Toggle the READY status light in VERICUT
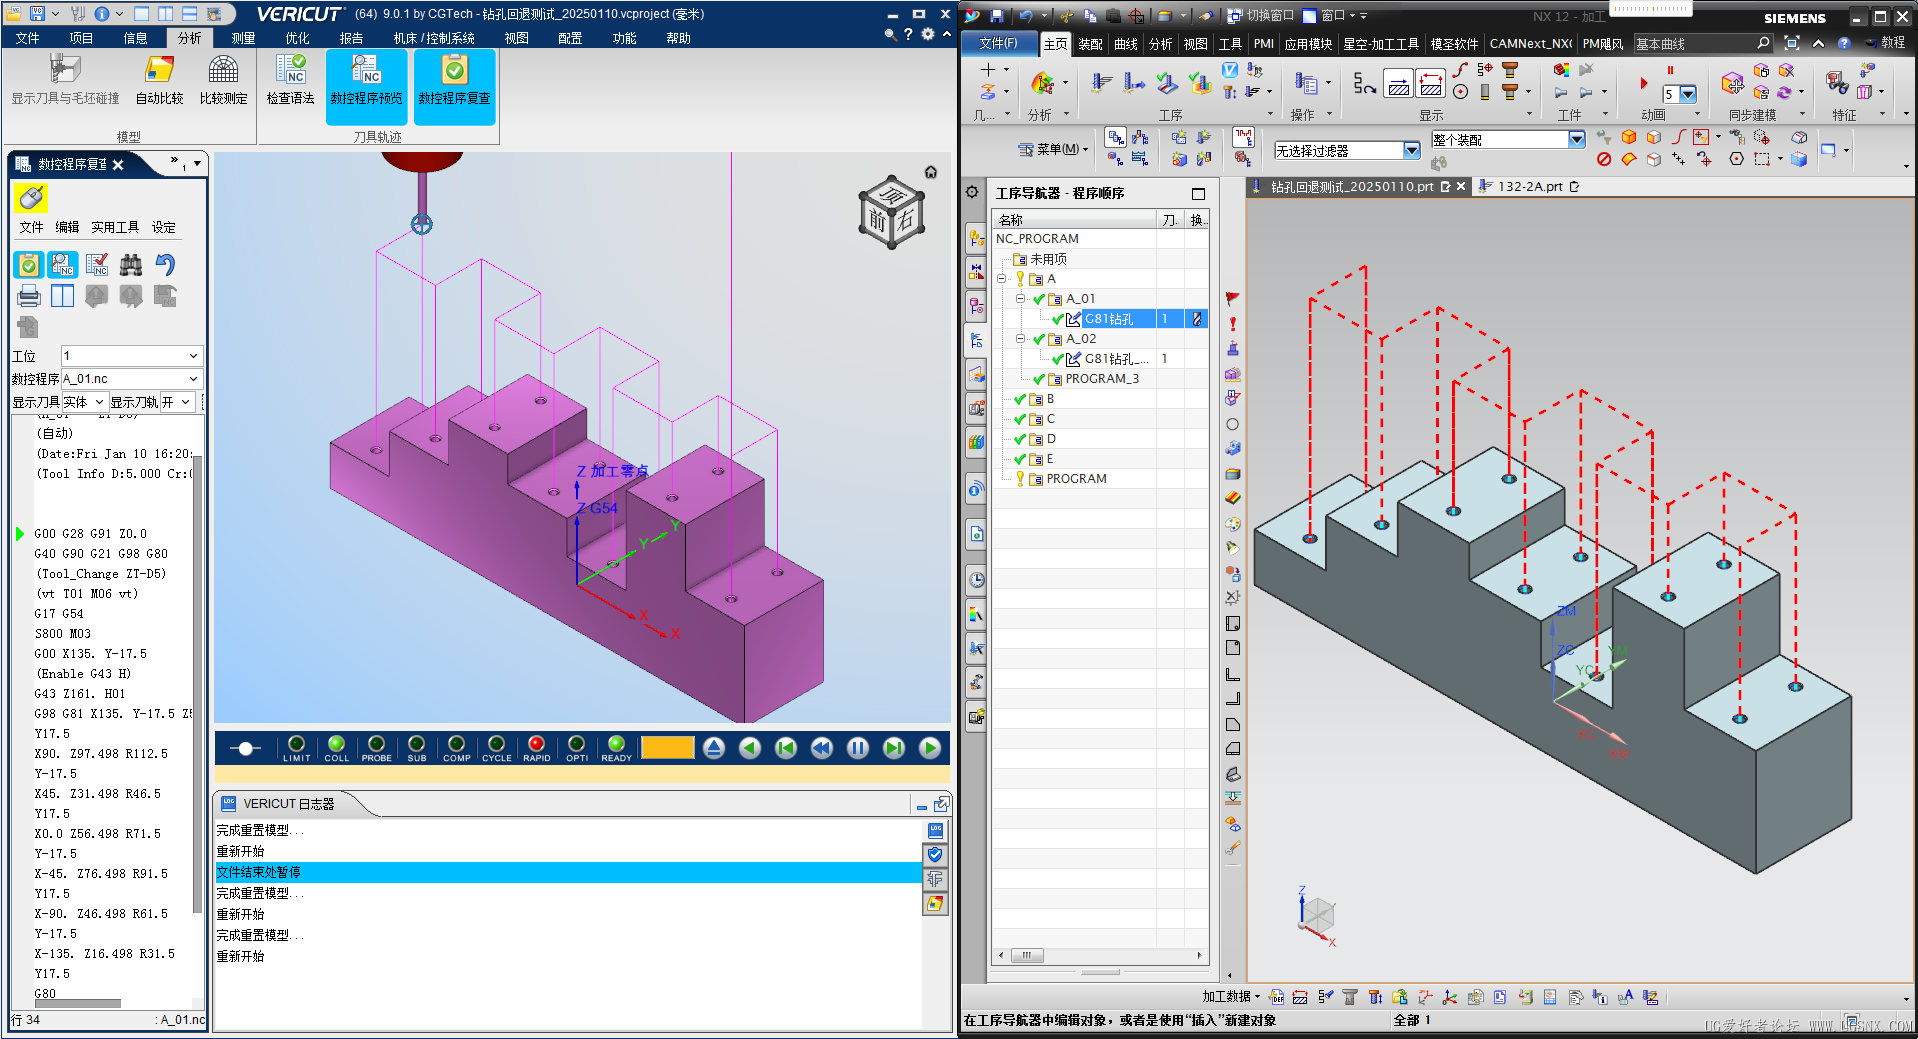The height and width of the screenshot is (1039, 1918). coord(617,744)
